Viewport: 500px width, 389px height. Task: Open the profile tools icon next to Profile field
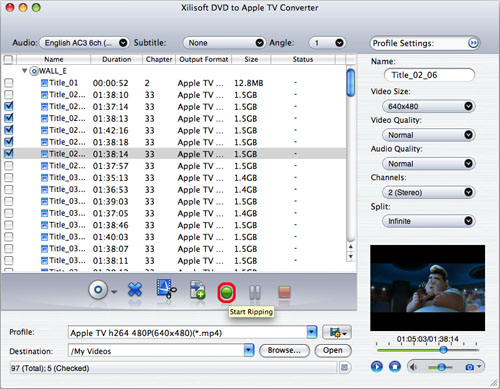[x=337, y=332]
